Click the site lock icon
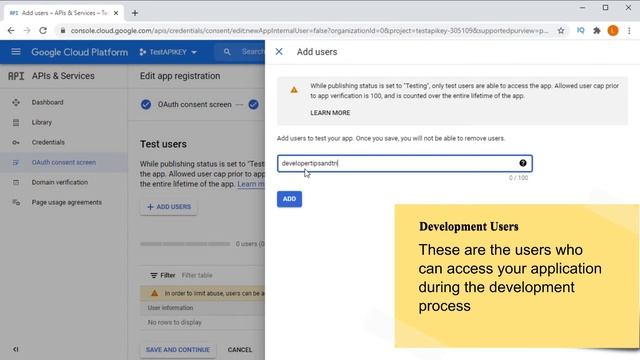 pyautogui.click(x=62, y=31)
